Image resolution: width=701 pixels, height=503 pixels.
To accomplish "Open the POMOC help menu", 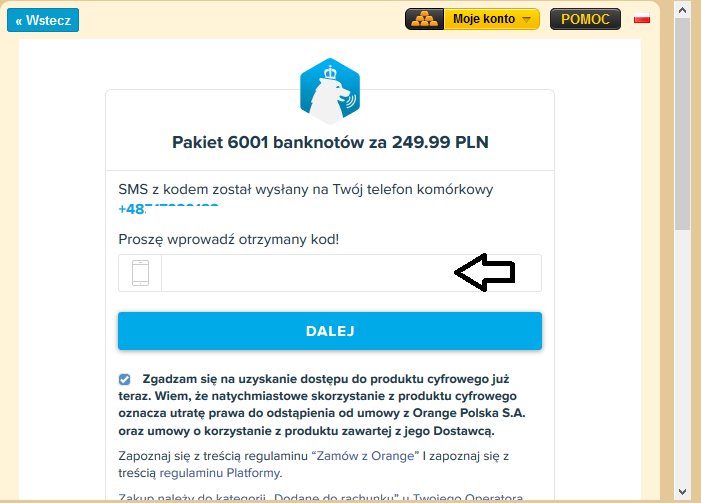I will click(585, 19).
